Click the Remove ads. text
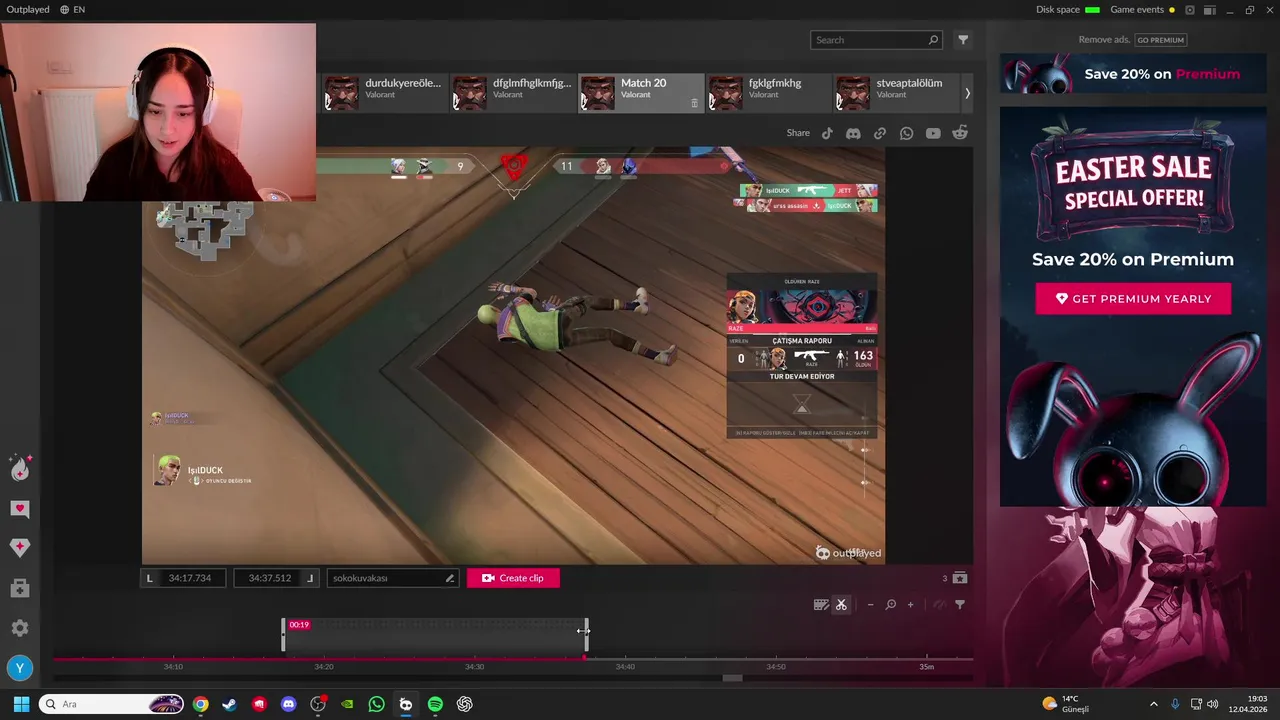This screenshot has height=720, width=1280. coord(1105,40)
